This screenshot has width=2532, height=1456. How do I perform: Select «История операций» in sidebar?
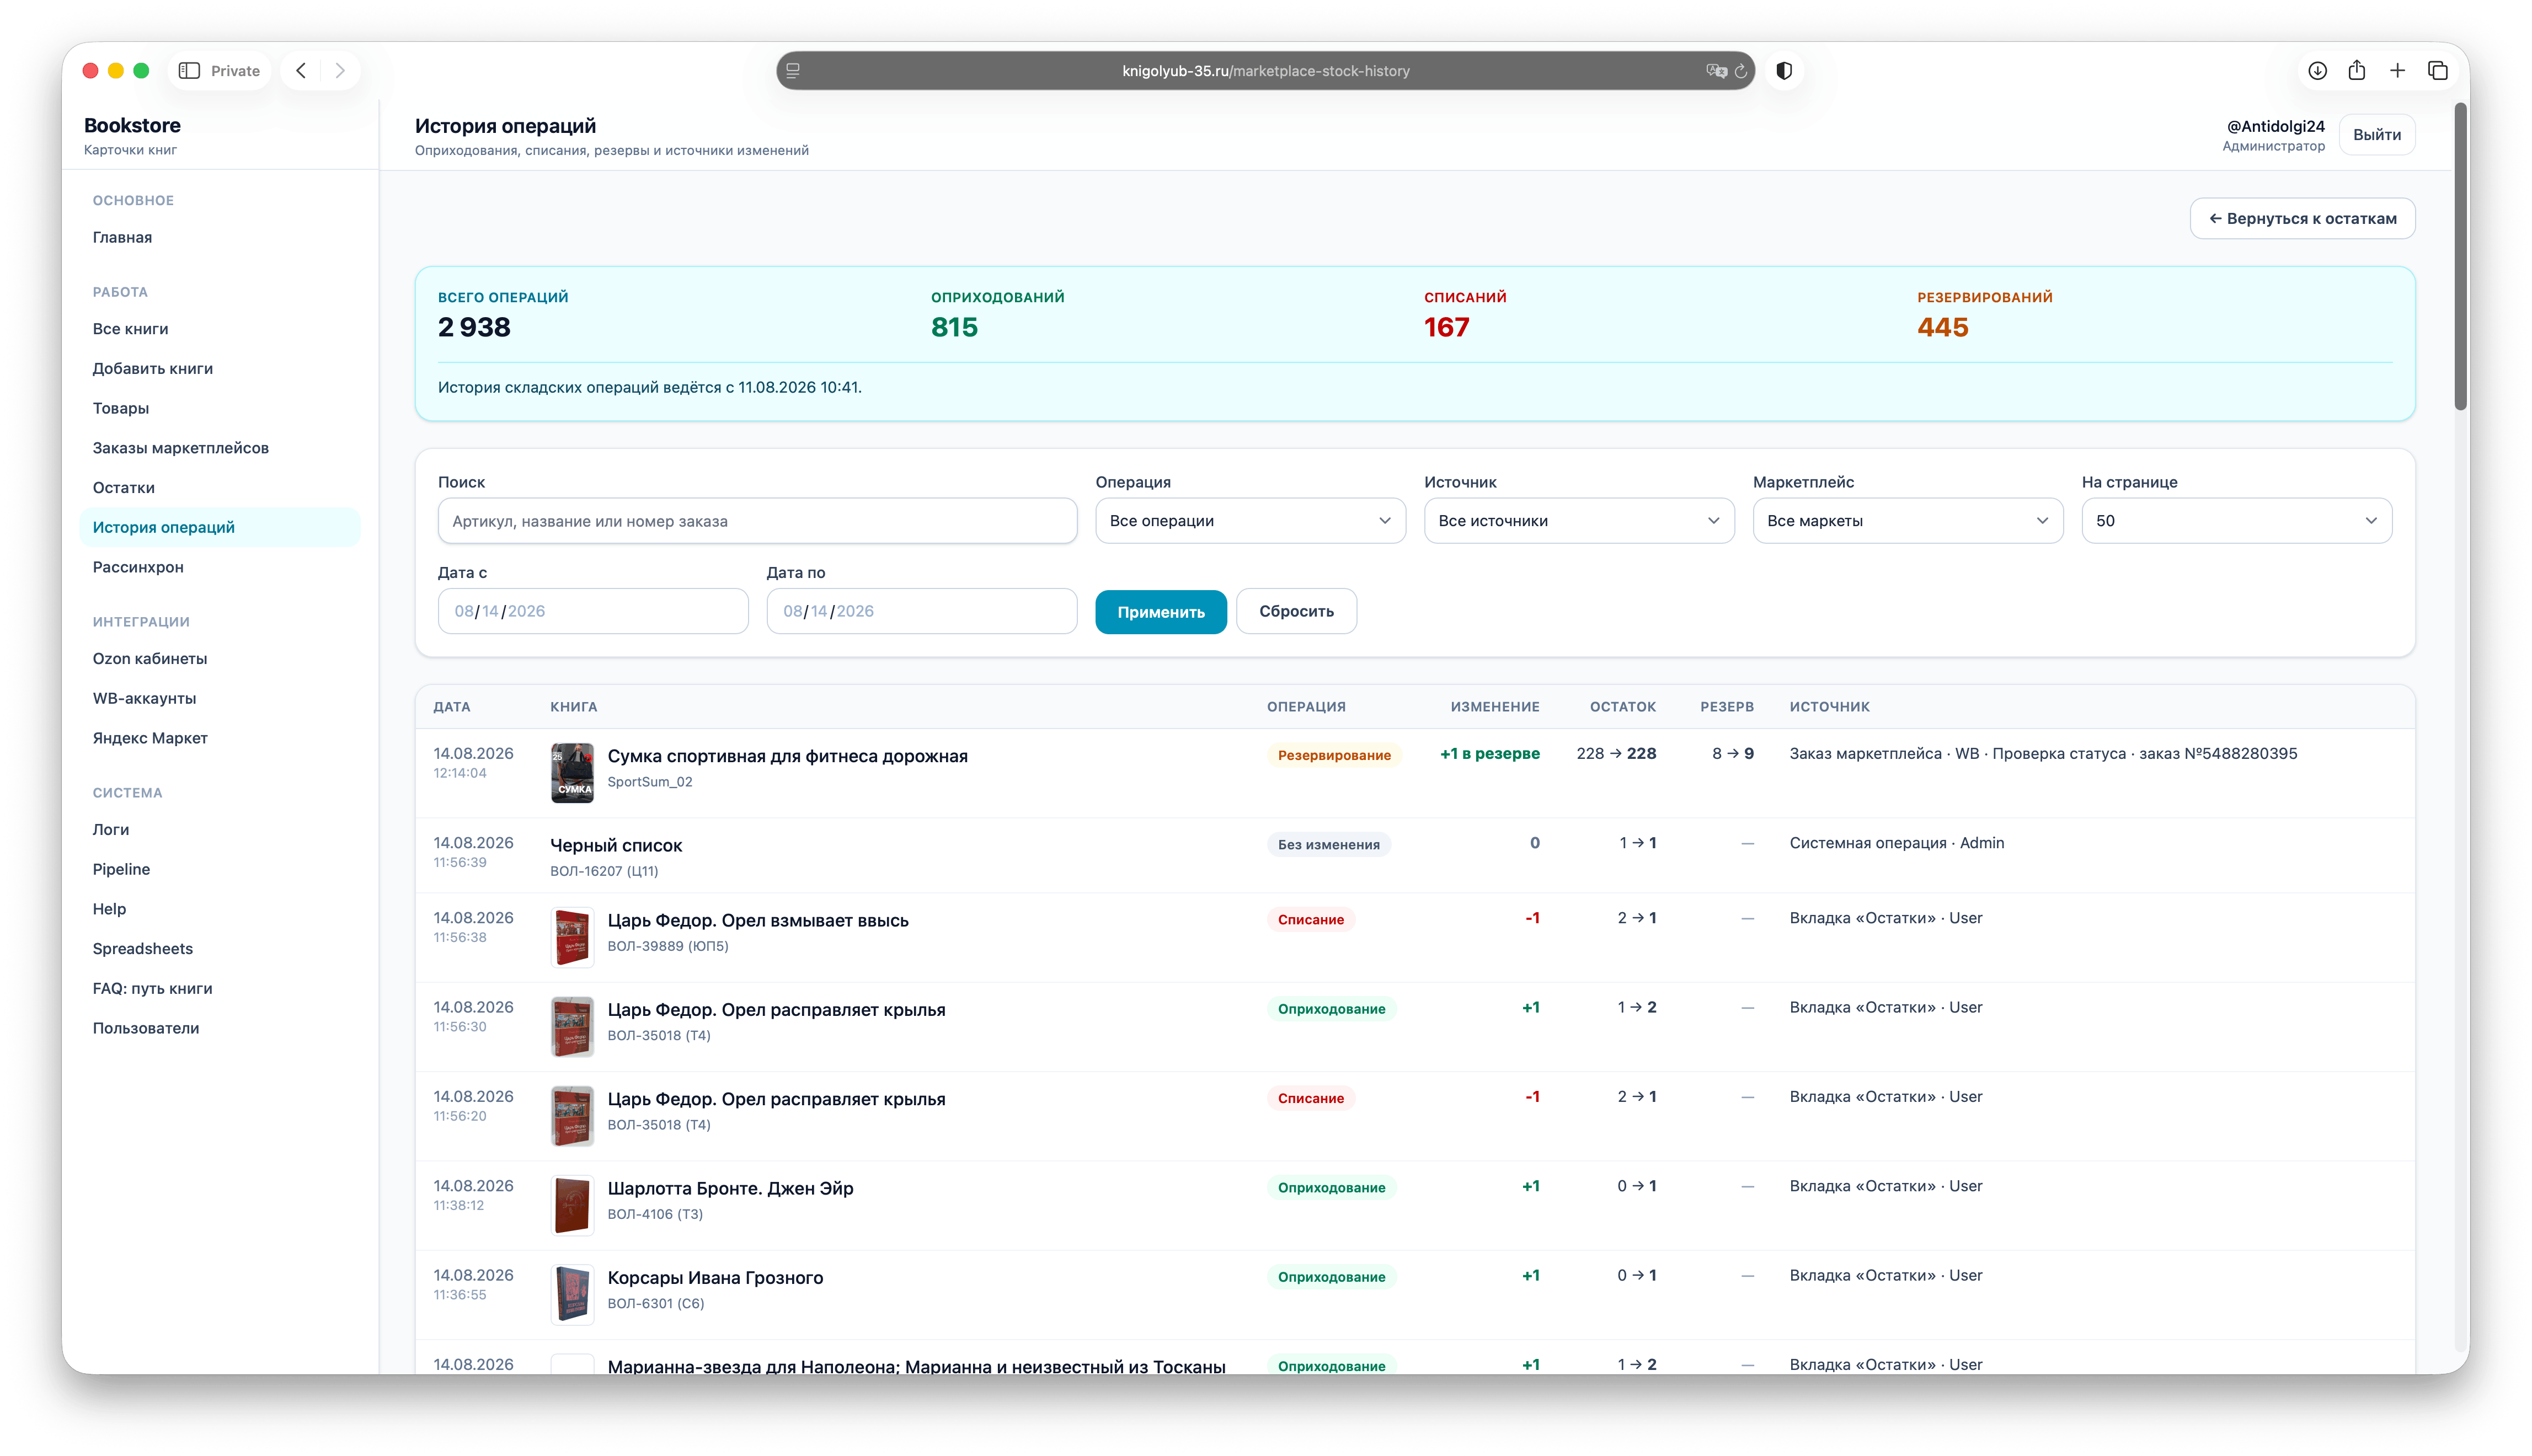tap(220, 527)
